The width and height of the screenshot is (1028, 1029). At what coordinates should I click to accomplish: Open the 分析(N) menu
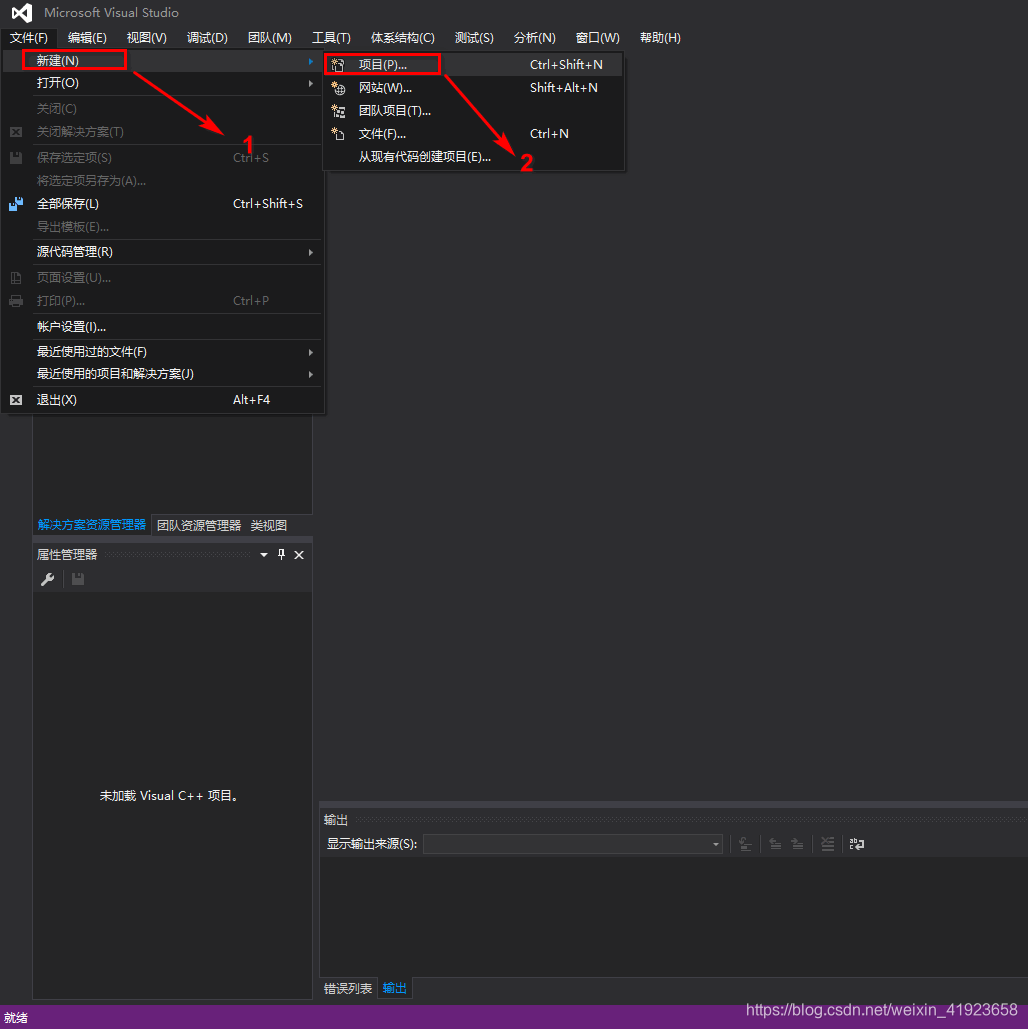534,37
